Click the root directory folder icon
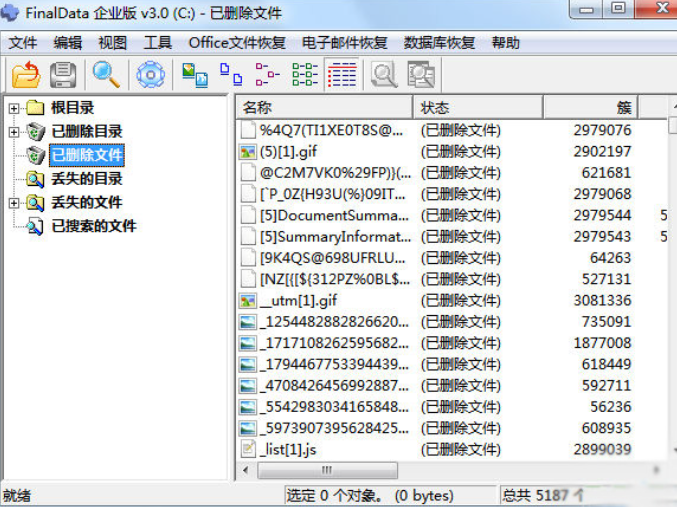This screenshot has height=507, width=677. point(35,108)
